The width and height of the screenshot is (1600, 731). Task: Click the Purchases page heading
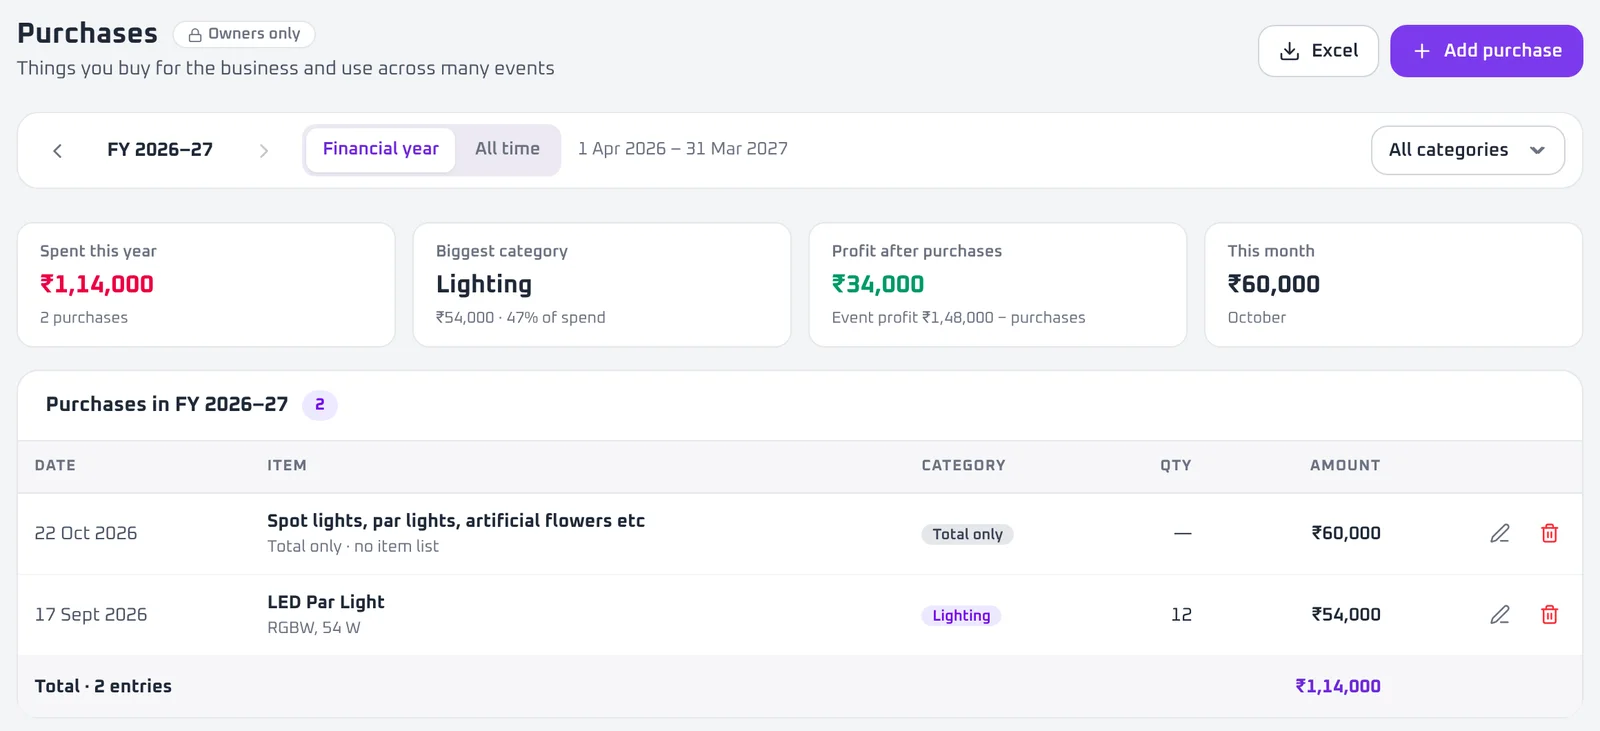tap(87, 33)
